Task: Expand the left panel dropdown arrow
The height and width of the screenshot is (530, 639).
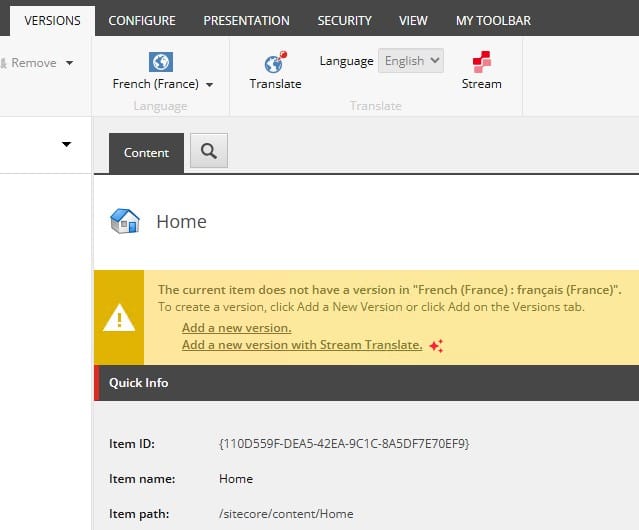Action: coord(66,145)
